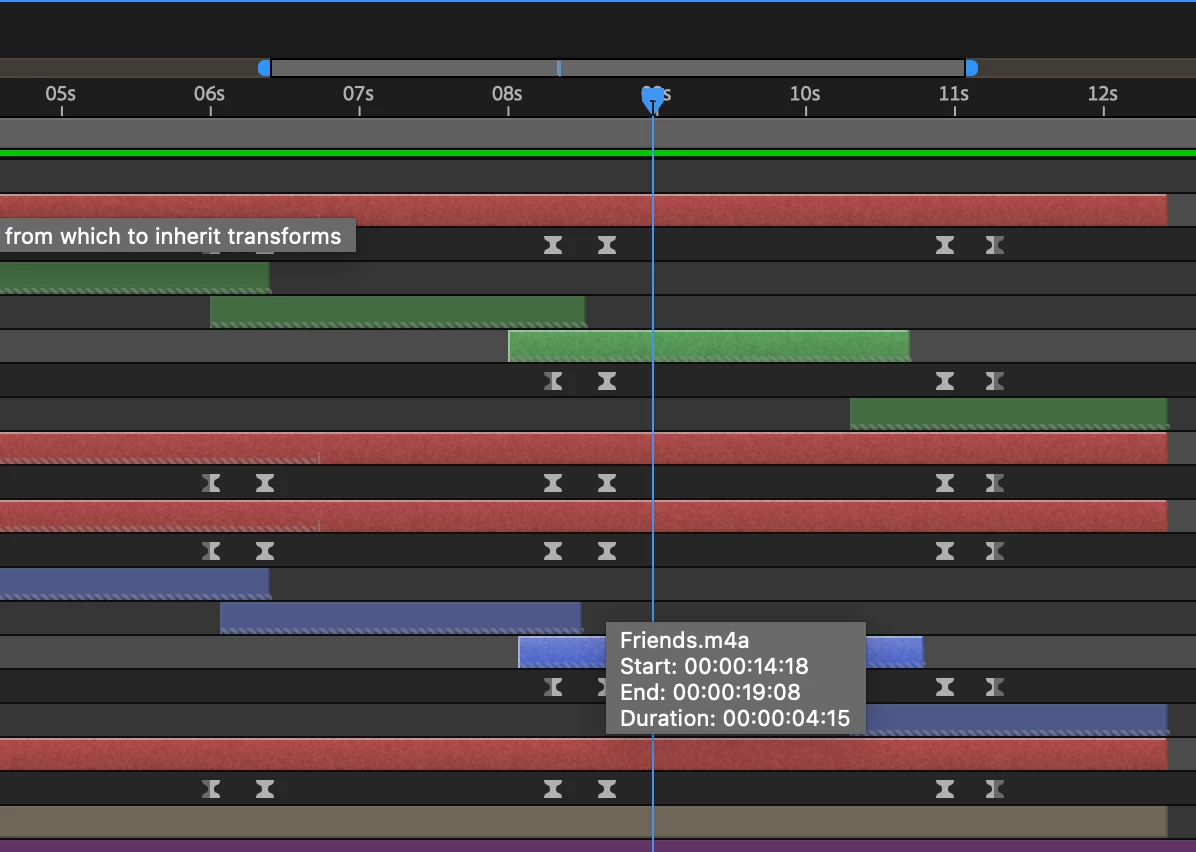Jump to 12s on the time ruler

(x=1102, y=94)
